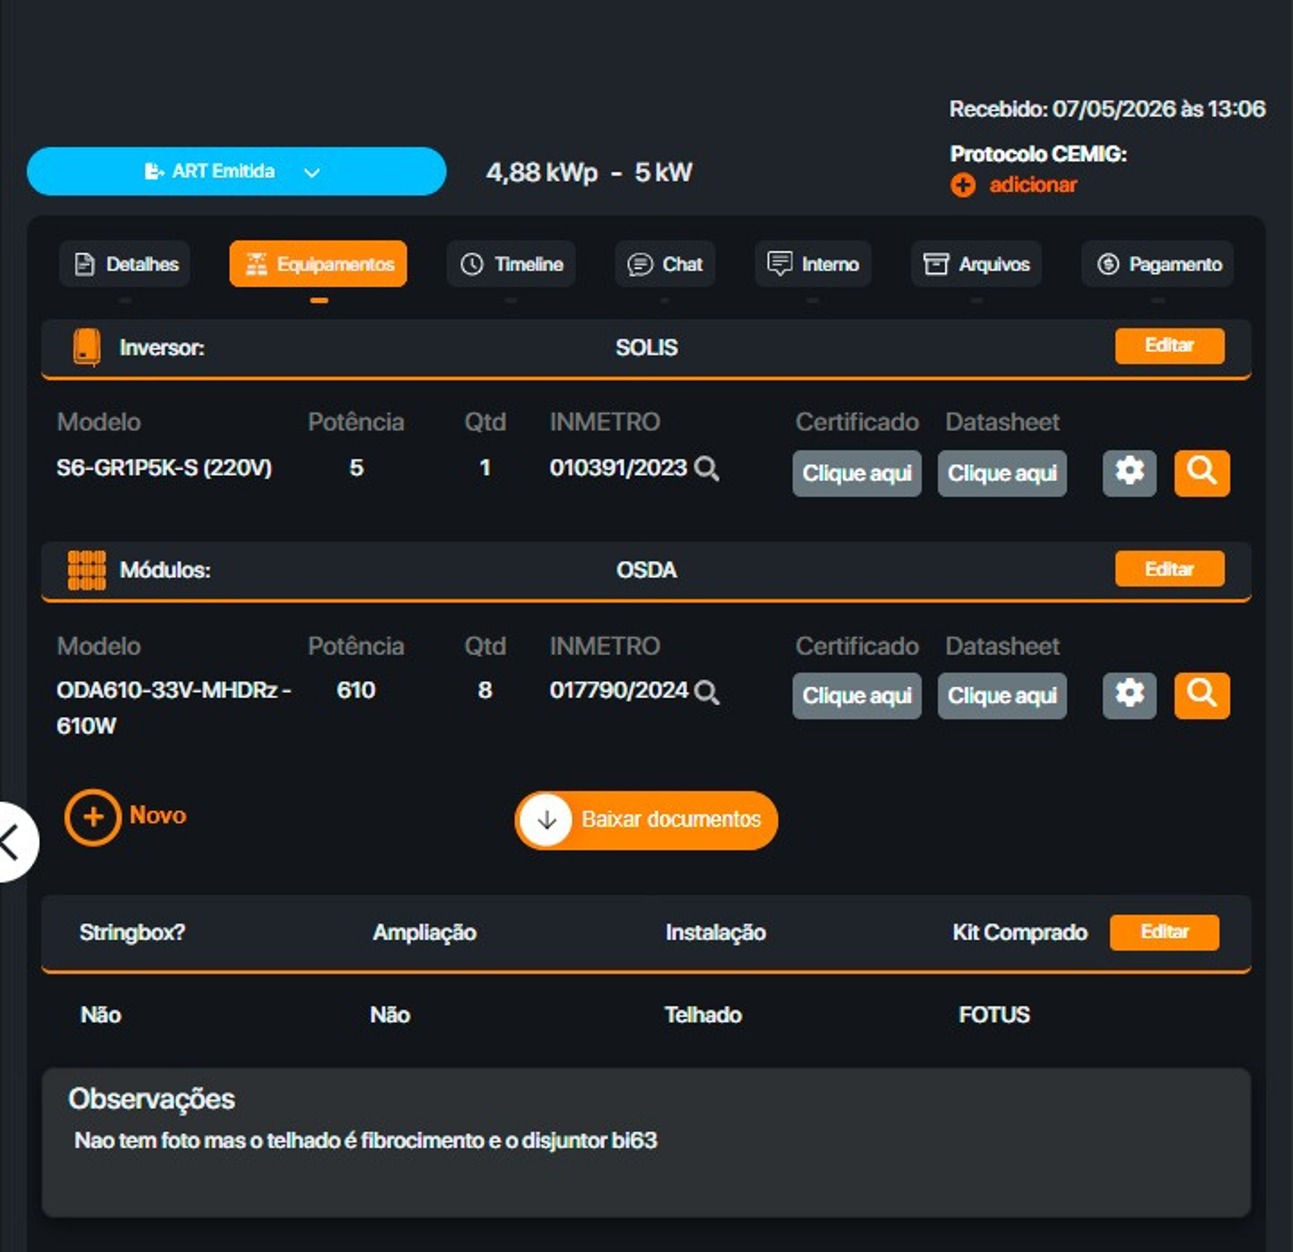The width and height of the screenshot is (1293, 1252).
Task: Open the ART Emitida status dropdown
Action: click(x=236, y=171)
